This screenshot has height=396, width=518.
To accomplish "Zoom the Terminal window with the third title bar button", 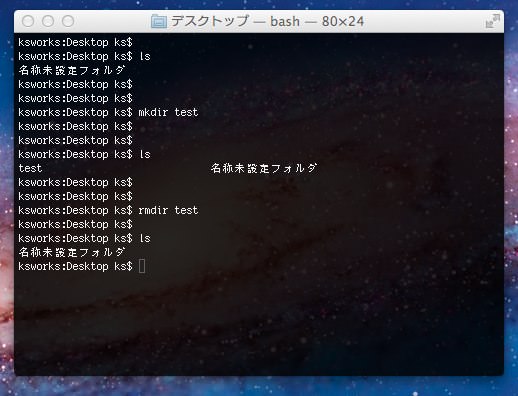I will click(68, 21).
